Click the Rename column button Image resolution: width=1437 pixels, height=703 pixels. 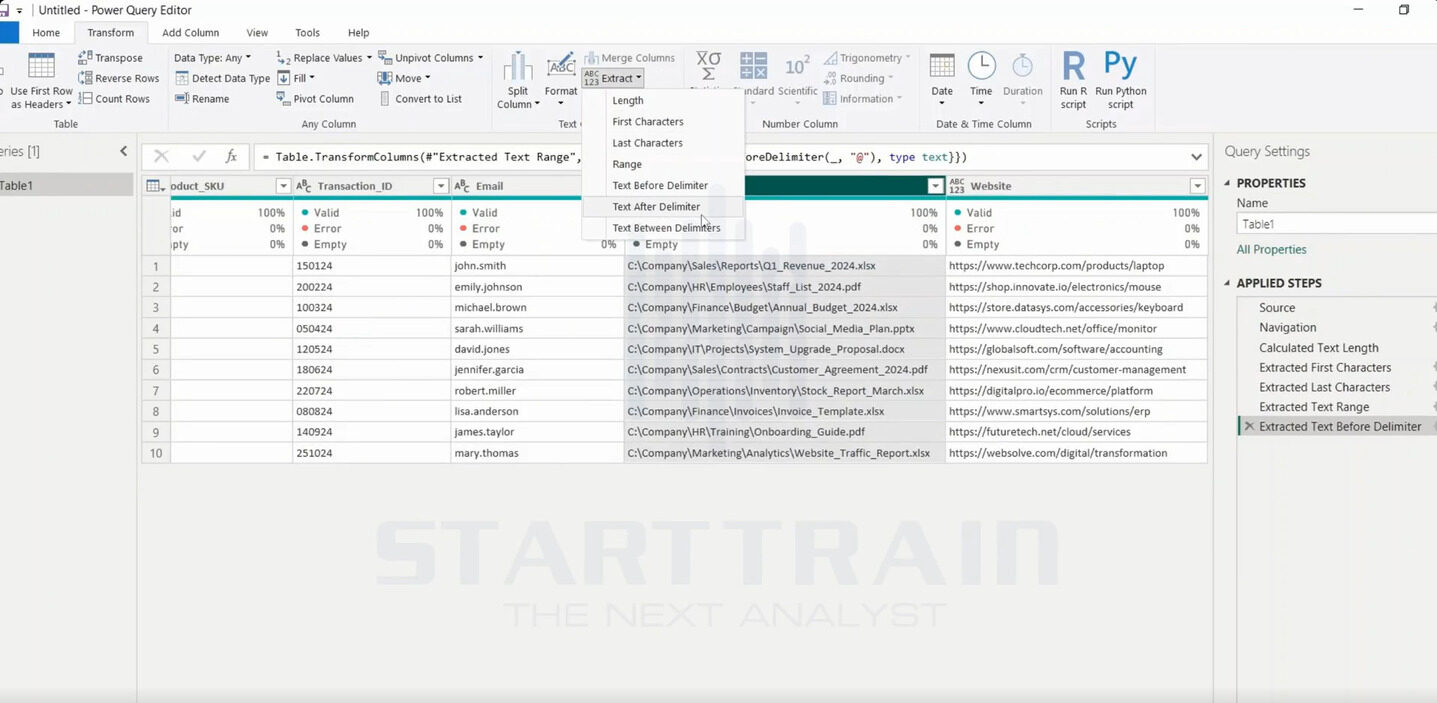(202, 99)
